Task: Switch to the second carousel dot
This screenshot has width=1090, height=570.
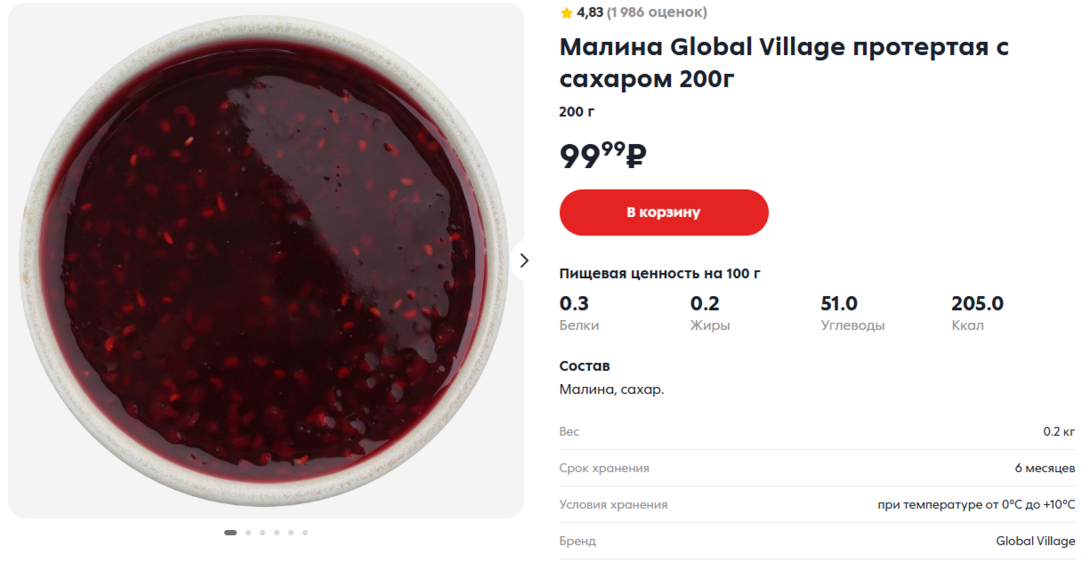Action: pyautogui.click(x=248, y=533)
